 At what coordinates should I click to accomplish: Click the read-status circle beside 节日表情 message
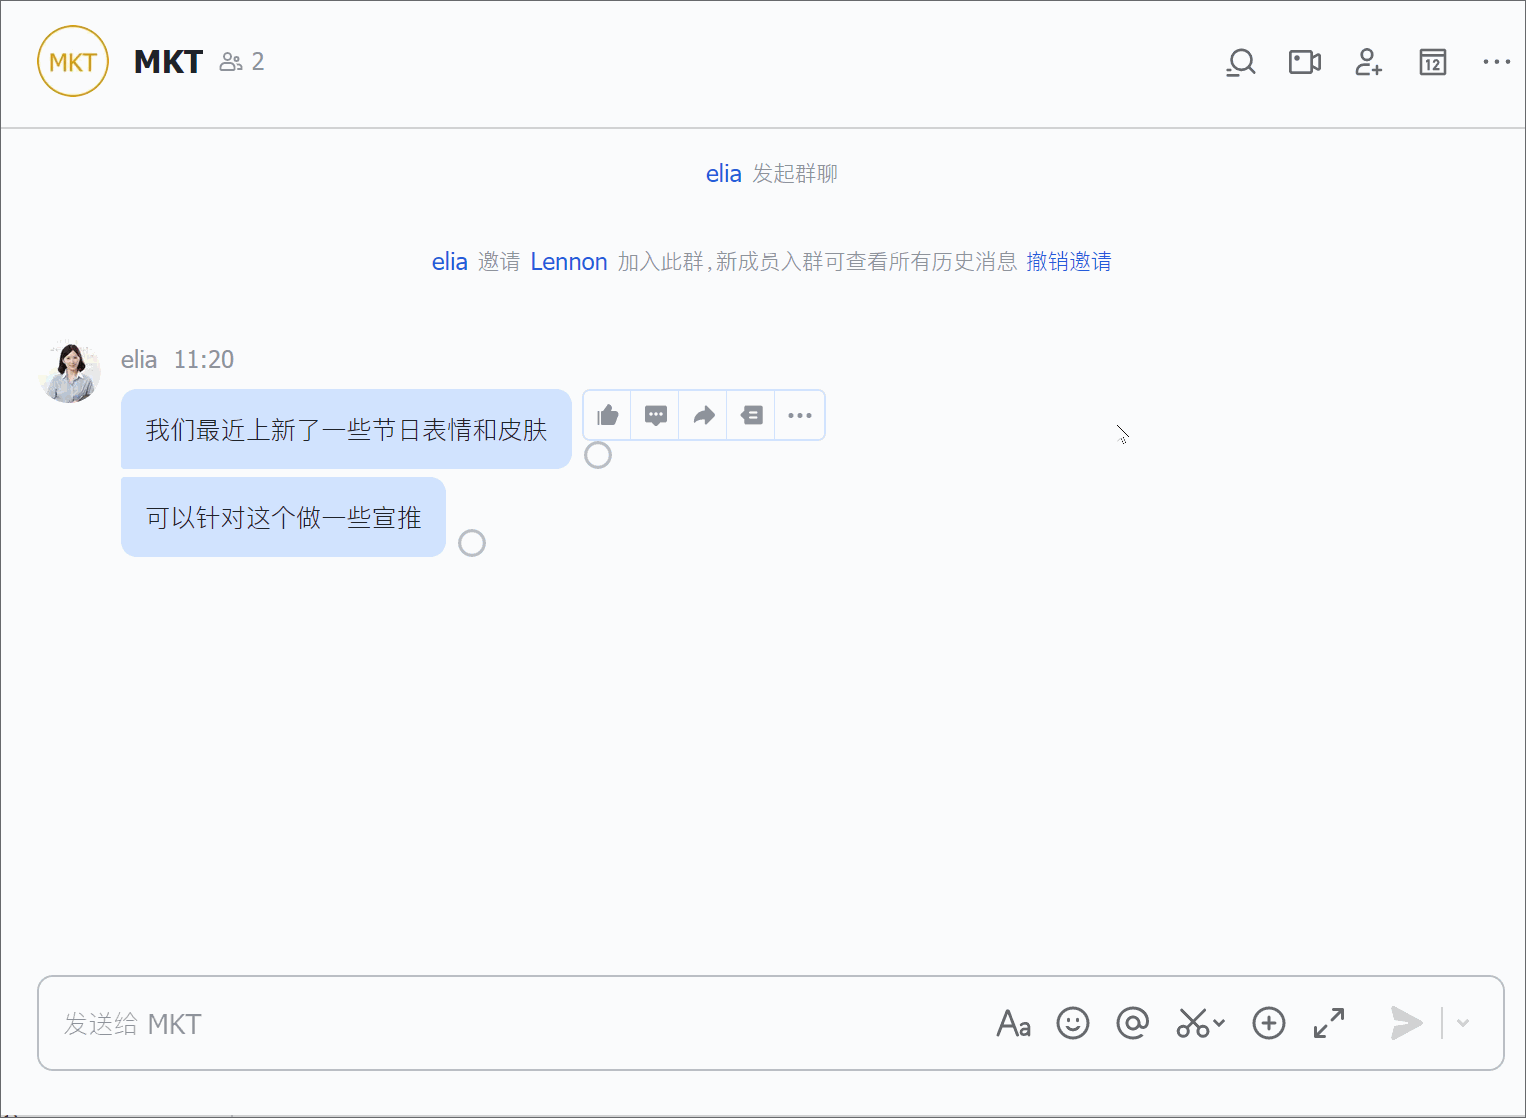[x=598, y=455]
